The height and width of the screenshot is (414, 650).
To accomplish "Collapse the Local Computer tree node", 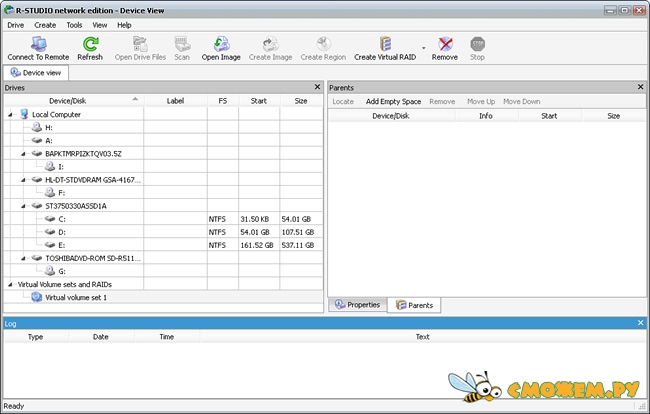I will coord(10,114).
